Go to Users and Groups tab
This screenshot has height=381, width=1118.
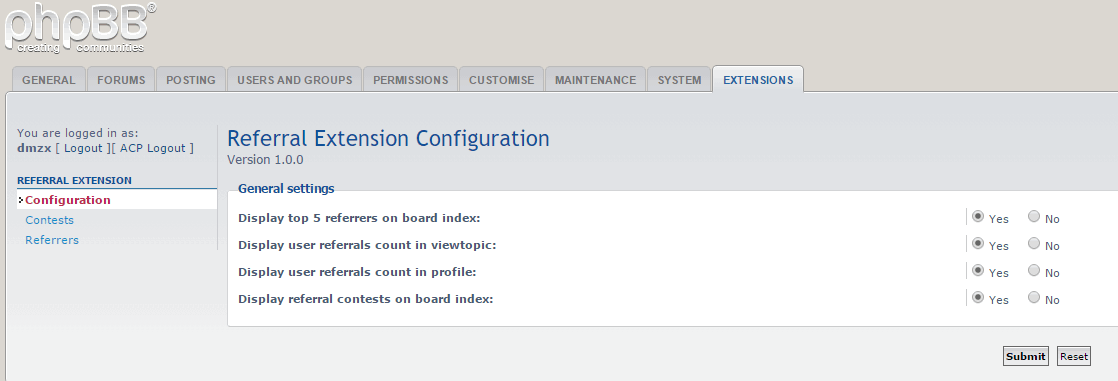click(x=294, y=80)
